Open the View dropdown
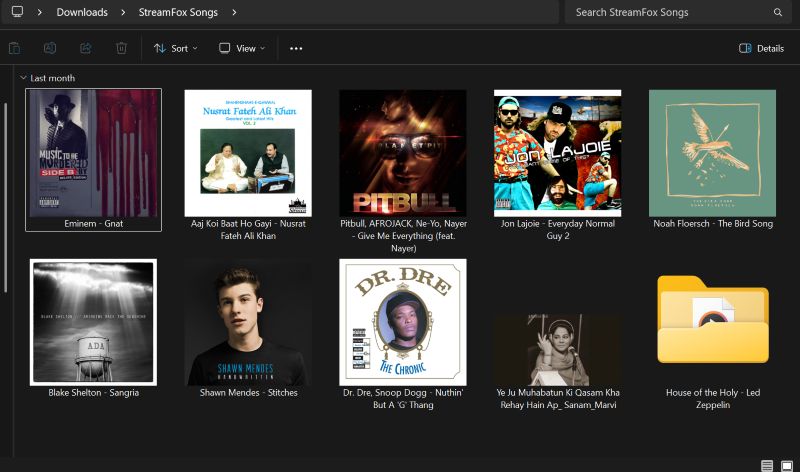 pyautogui.click(x=242, y=48)
